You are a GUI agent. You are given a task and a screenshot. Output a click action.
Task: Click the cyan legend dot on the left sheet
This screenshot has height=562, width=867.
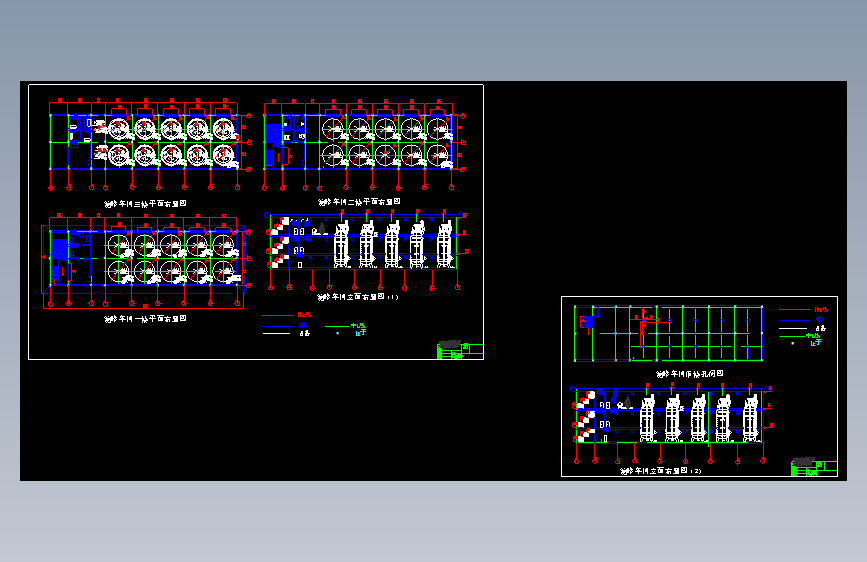[x=337, y=334]
